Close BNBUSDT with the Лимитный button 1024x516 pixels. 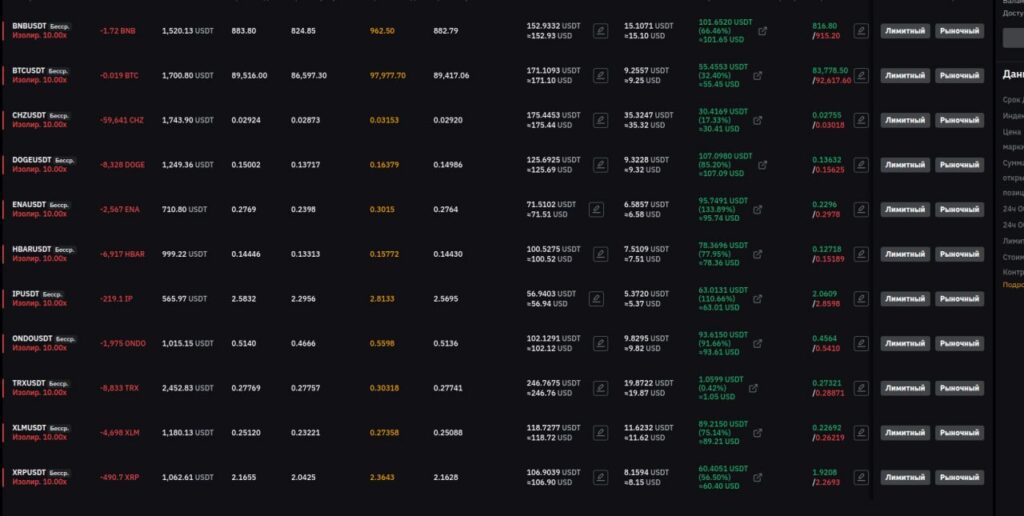click(904, 31)
